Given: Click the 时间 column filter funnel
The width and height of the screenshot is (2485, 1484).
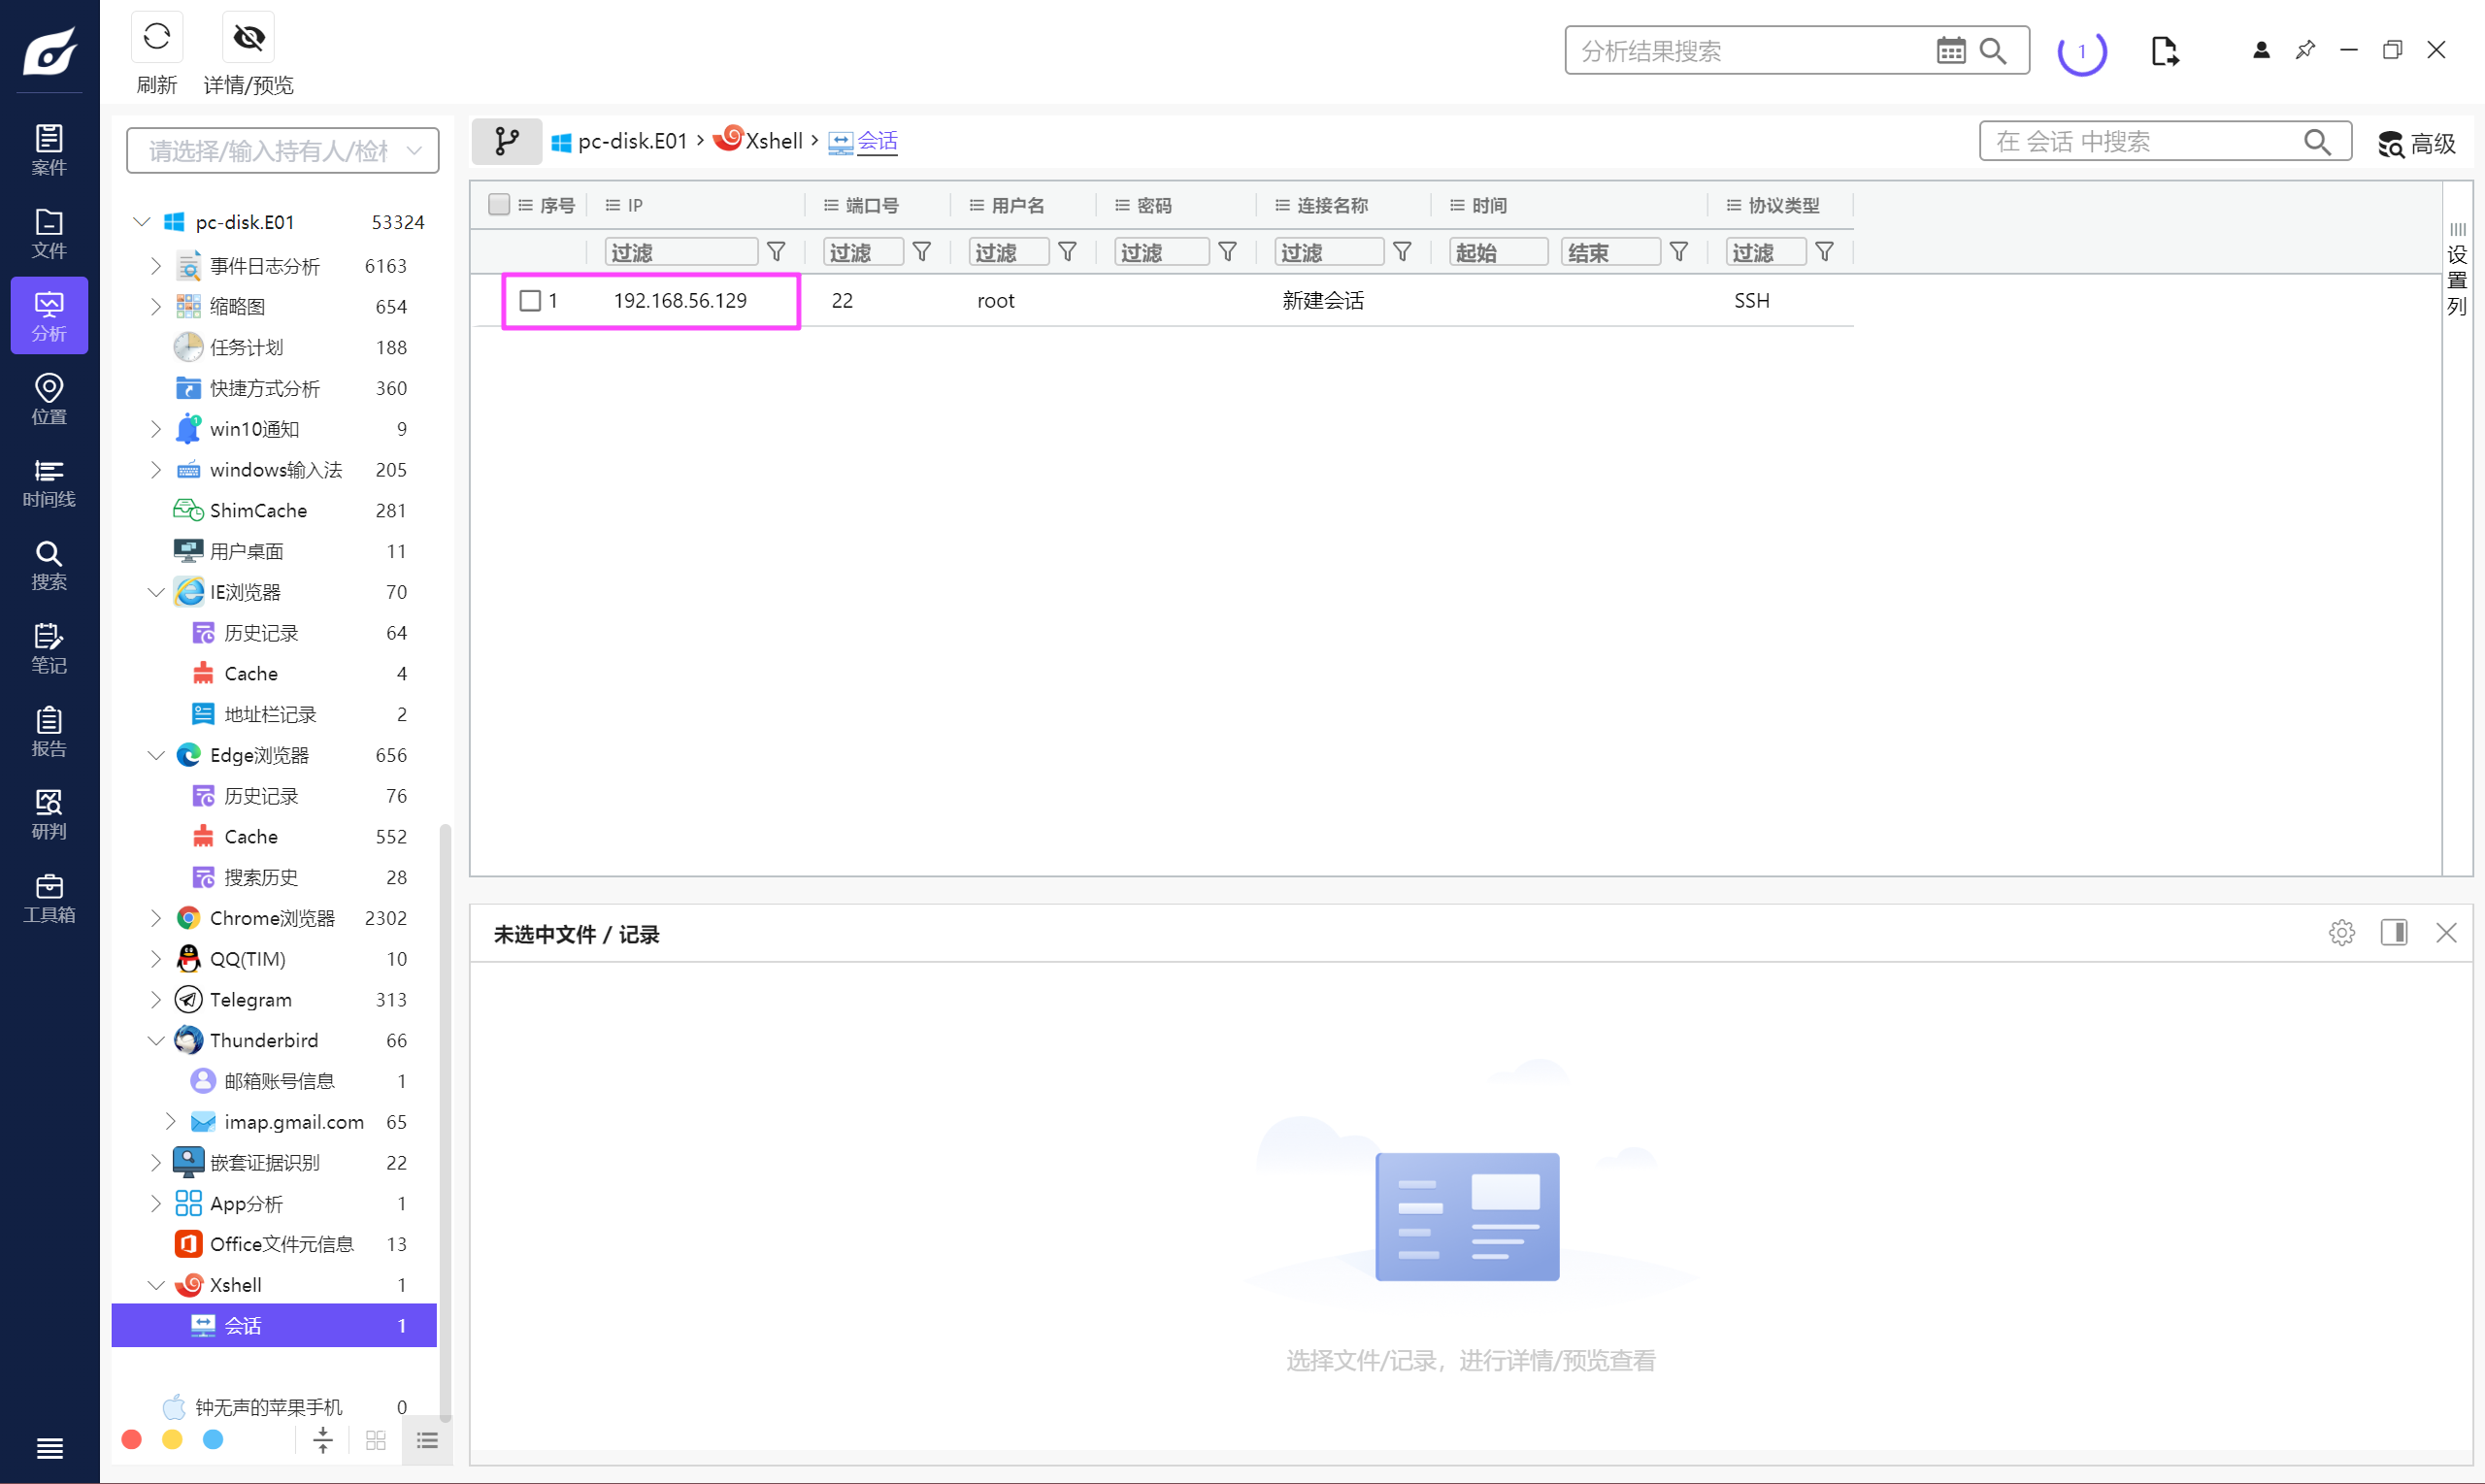Looking at the screenshot, I should pyautogui.click(x=1679, y=252).
